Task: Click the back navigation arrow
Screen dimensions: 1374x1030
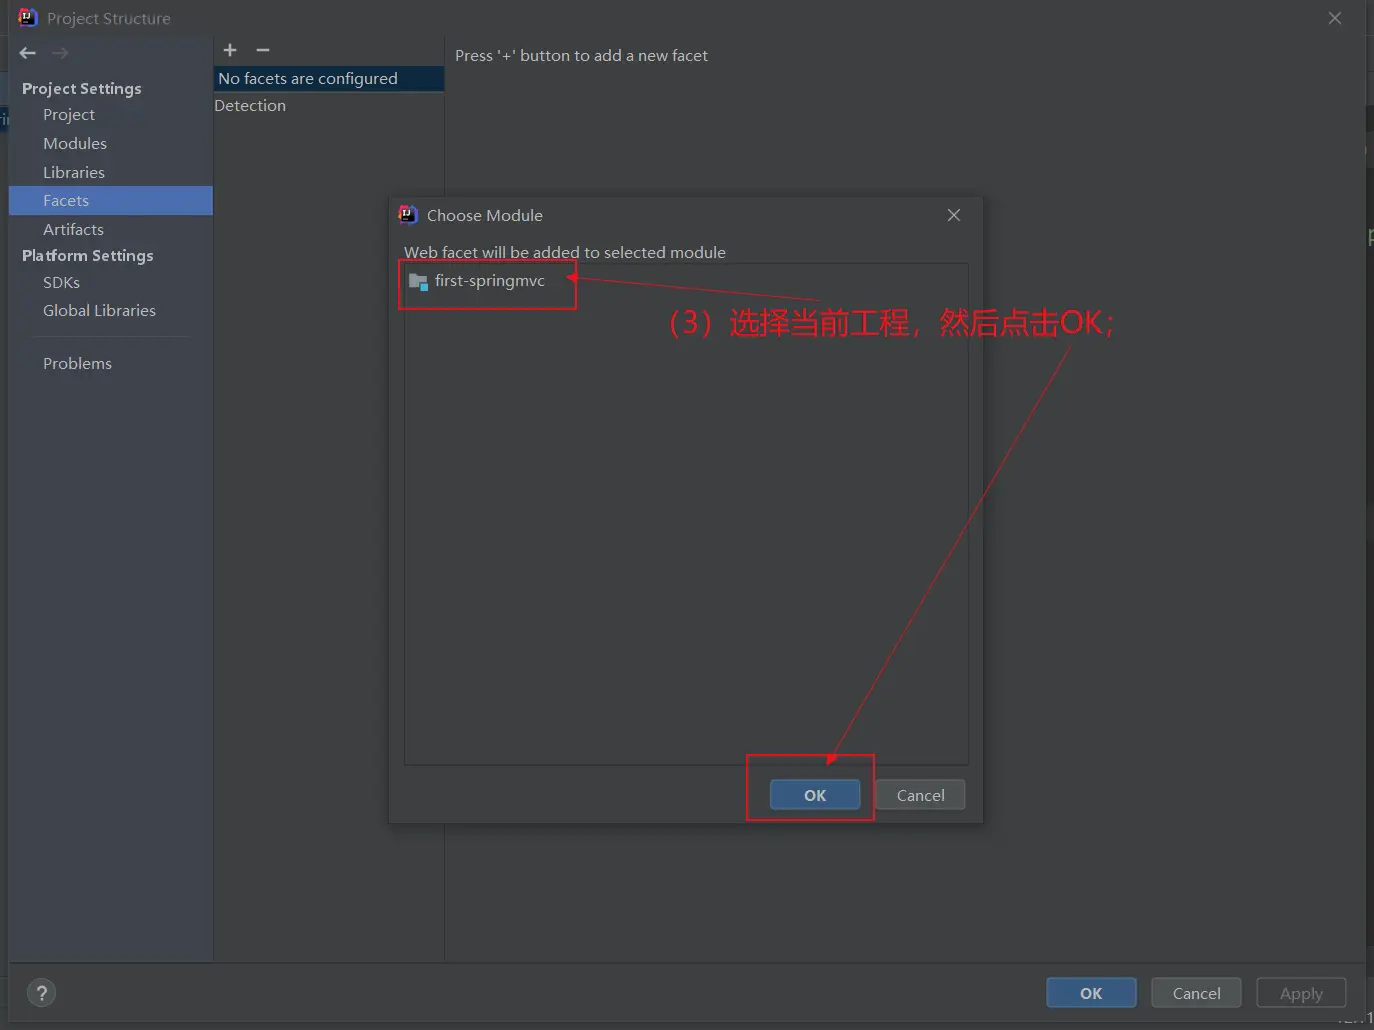Action: pos(28,53)
